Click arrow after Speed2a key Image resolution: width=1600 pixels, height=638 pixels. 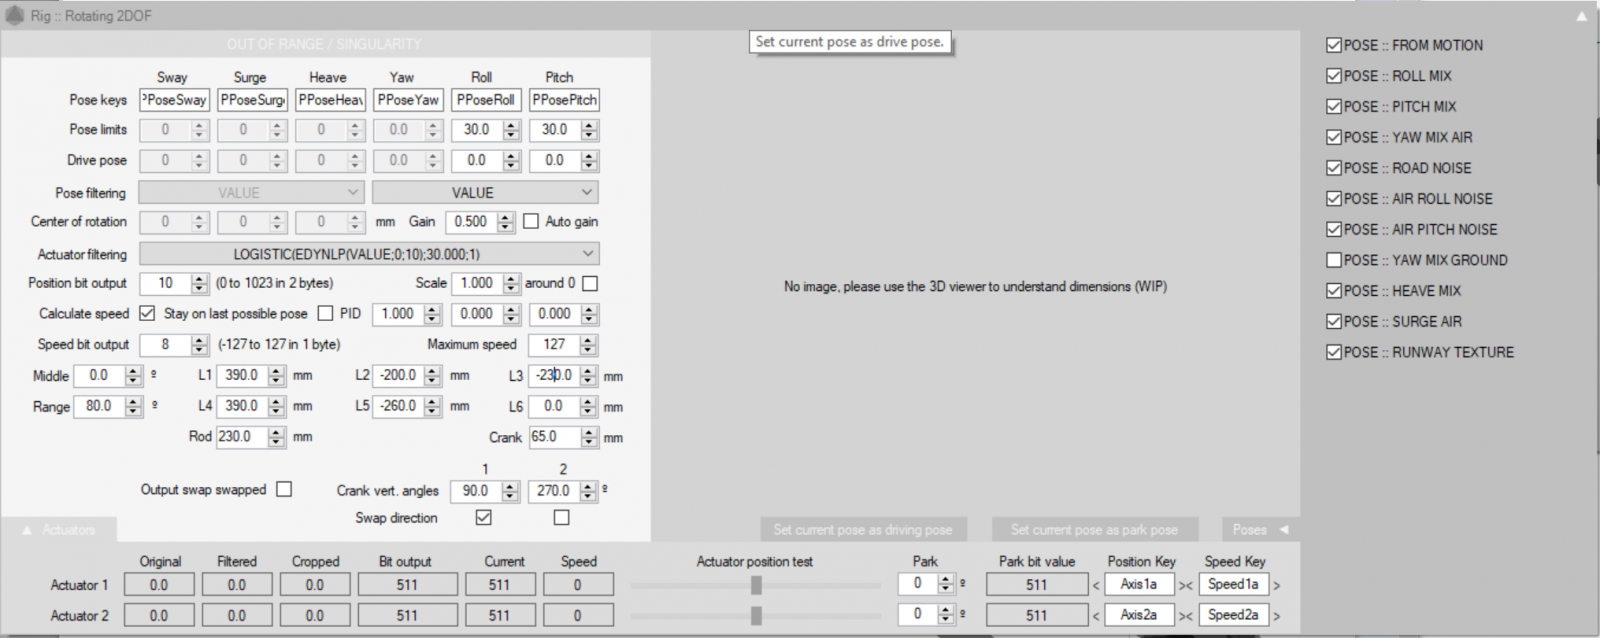[1276, 616]
